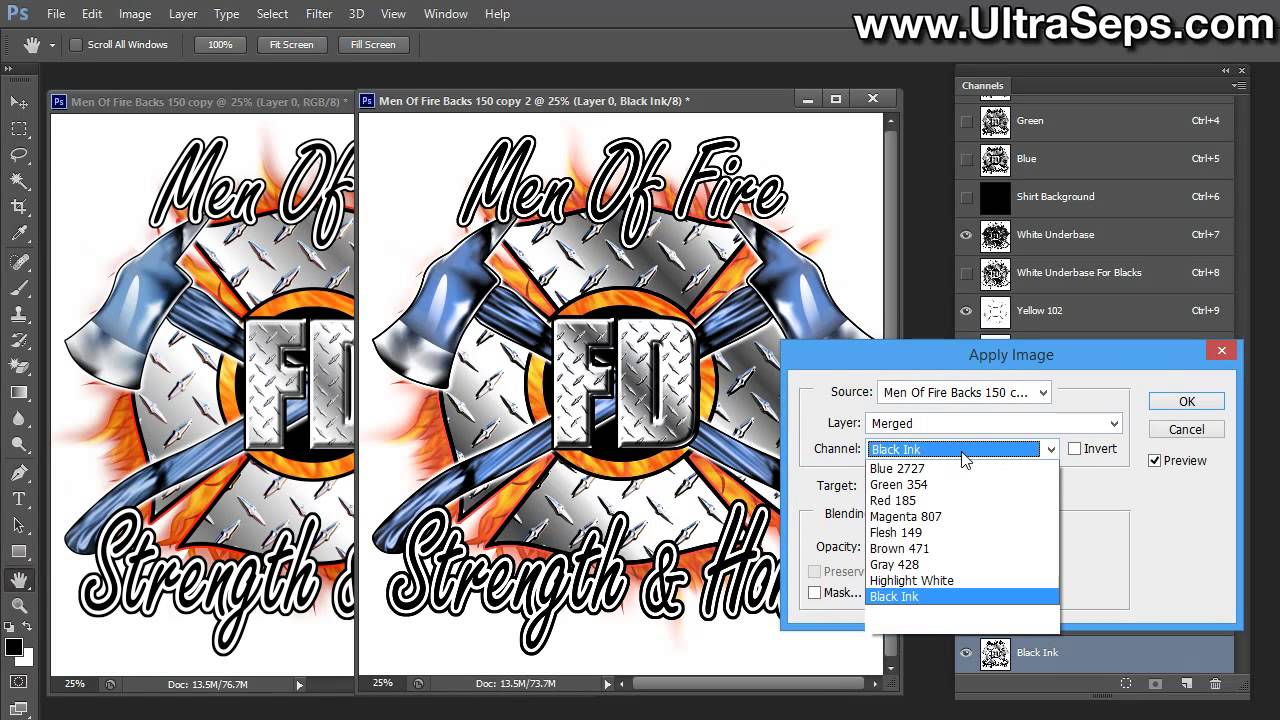The height and width of the screenshot is (720, 1280).
Task: Click the Fill Screen button
Action: 373,45
